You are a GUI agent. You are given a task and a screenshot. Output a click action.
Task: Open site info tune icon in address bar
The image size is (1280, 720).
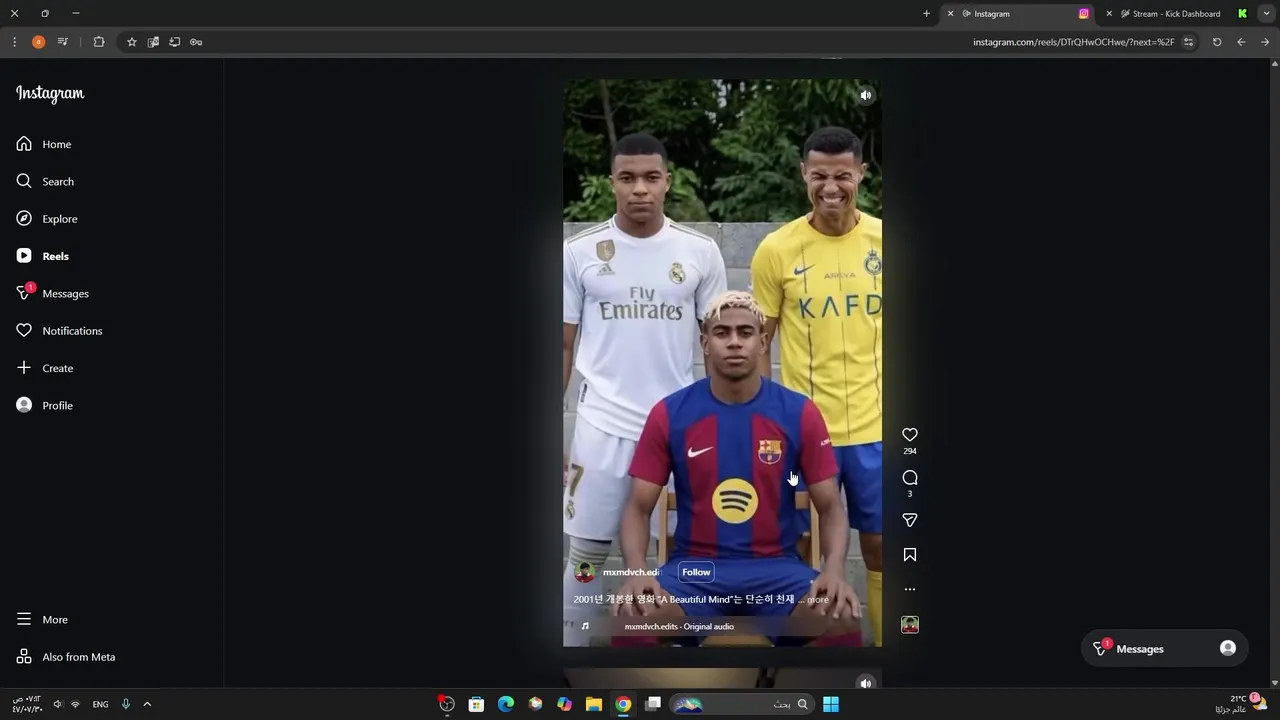point(1188,42)
